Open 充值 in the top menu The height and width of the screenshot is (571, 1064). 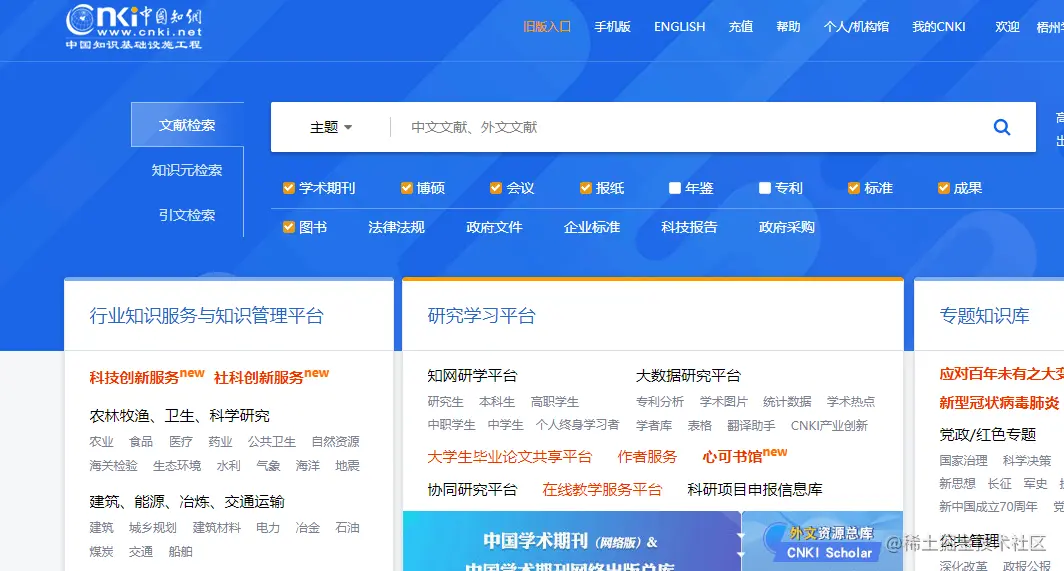740,26
